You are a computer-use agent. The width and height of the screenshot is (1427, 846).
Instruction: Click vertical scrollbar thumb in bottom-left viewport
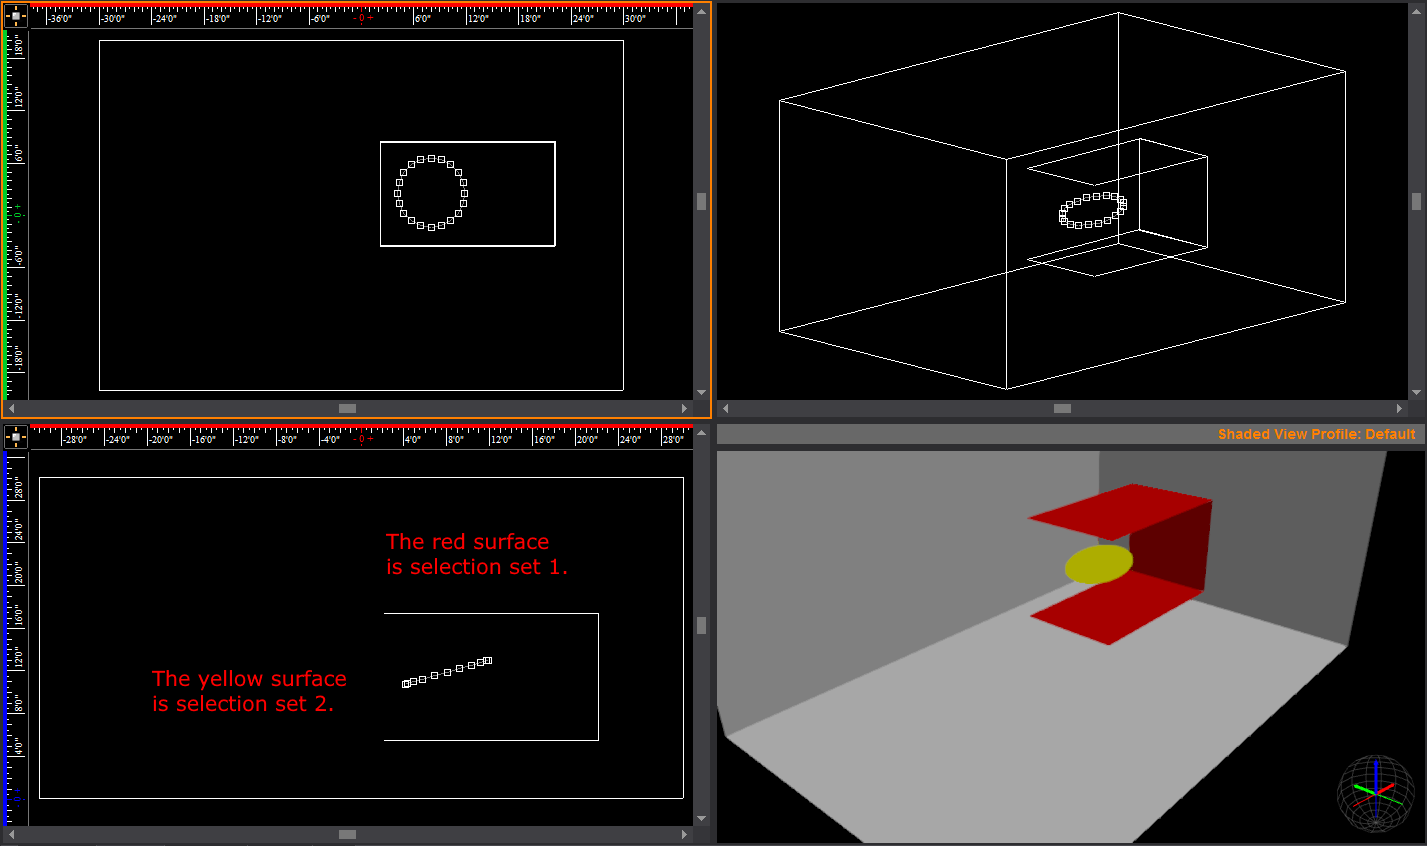coord(701,625)
